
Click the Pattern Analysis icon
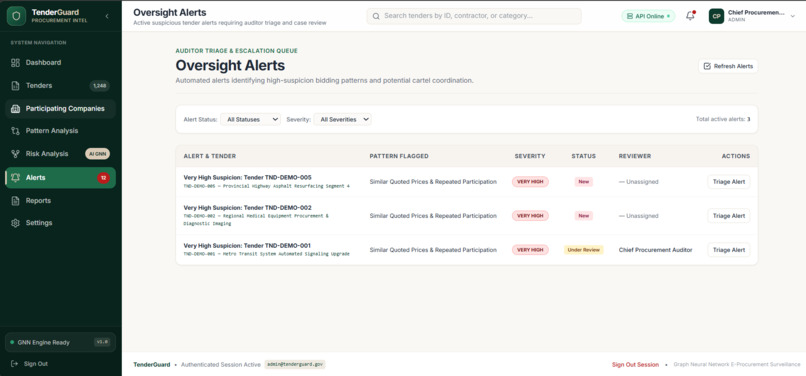tap(15, 131)
